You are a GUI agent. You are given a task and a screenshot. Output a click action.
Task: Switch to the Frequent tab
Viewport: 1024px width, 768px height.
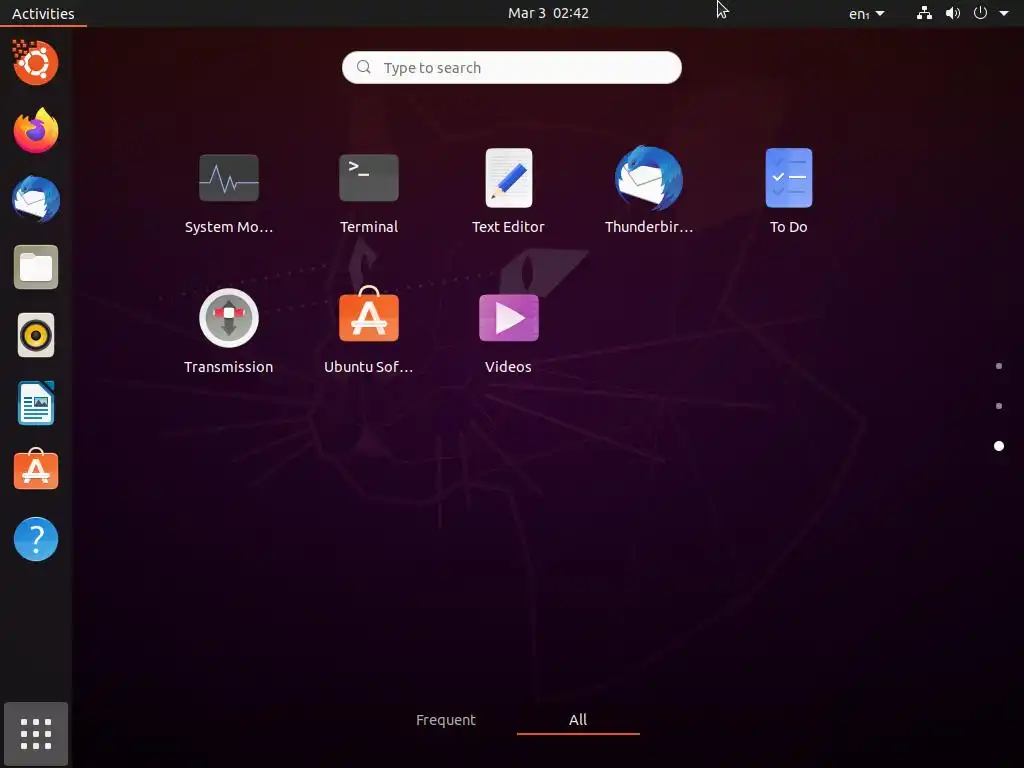(445, 720)
